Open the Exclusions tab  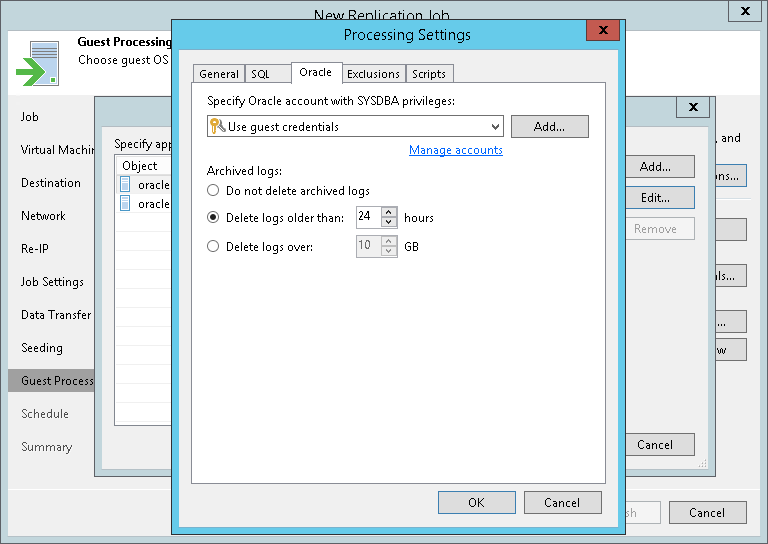coord(374,74)
